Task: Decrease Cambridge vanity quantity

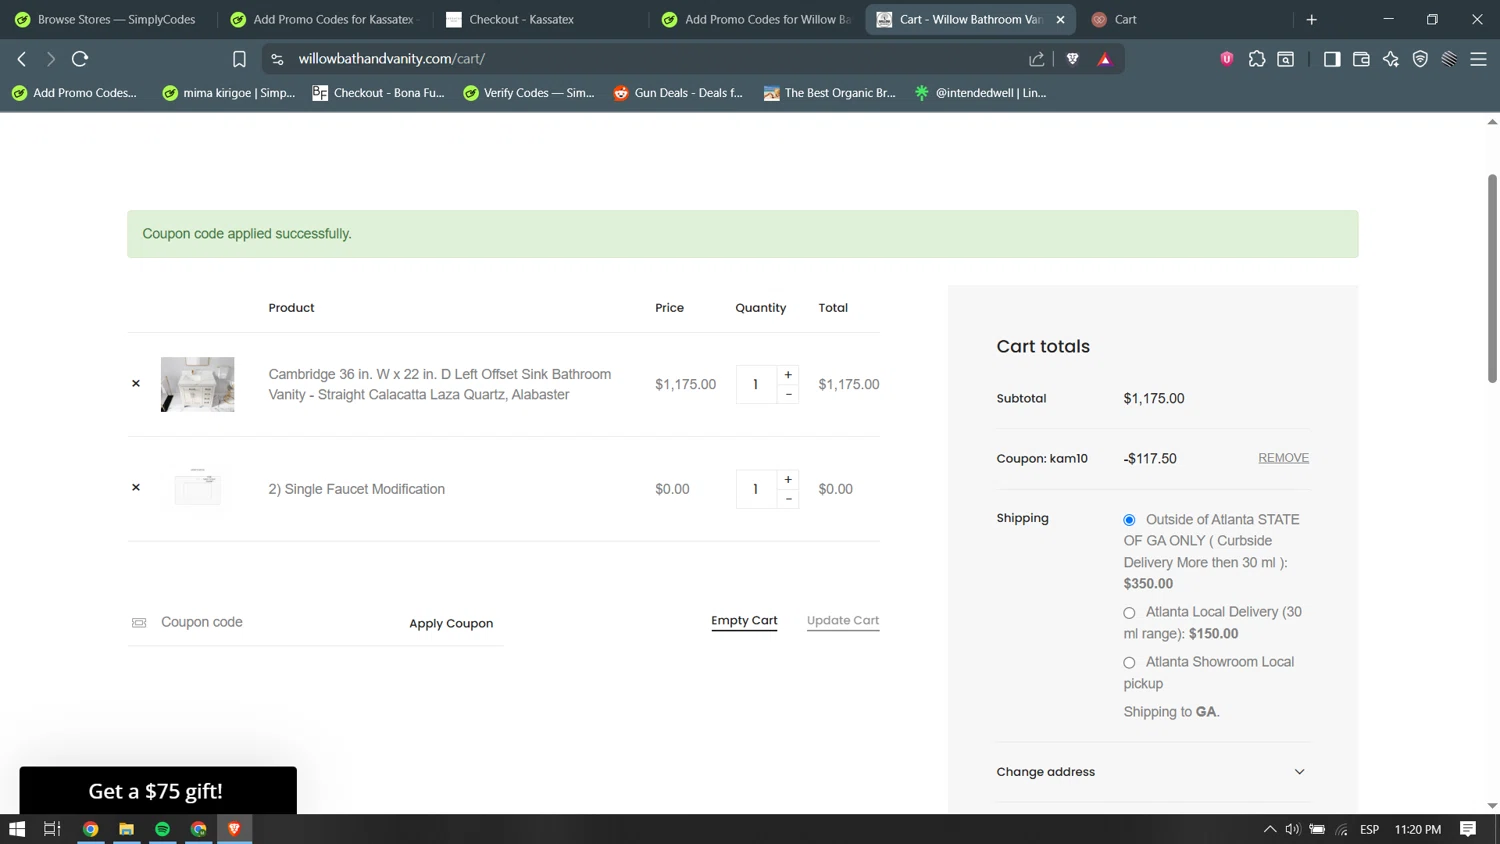Action: 788,394
